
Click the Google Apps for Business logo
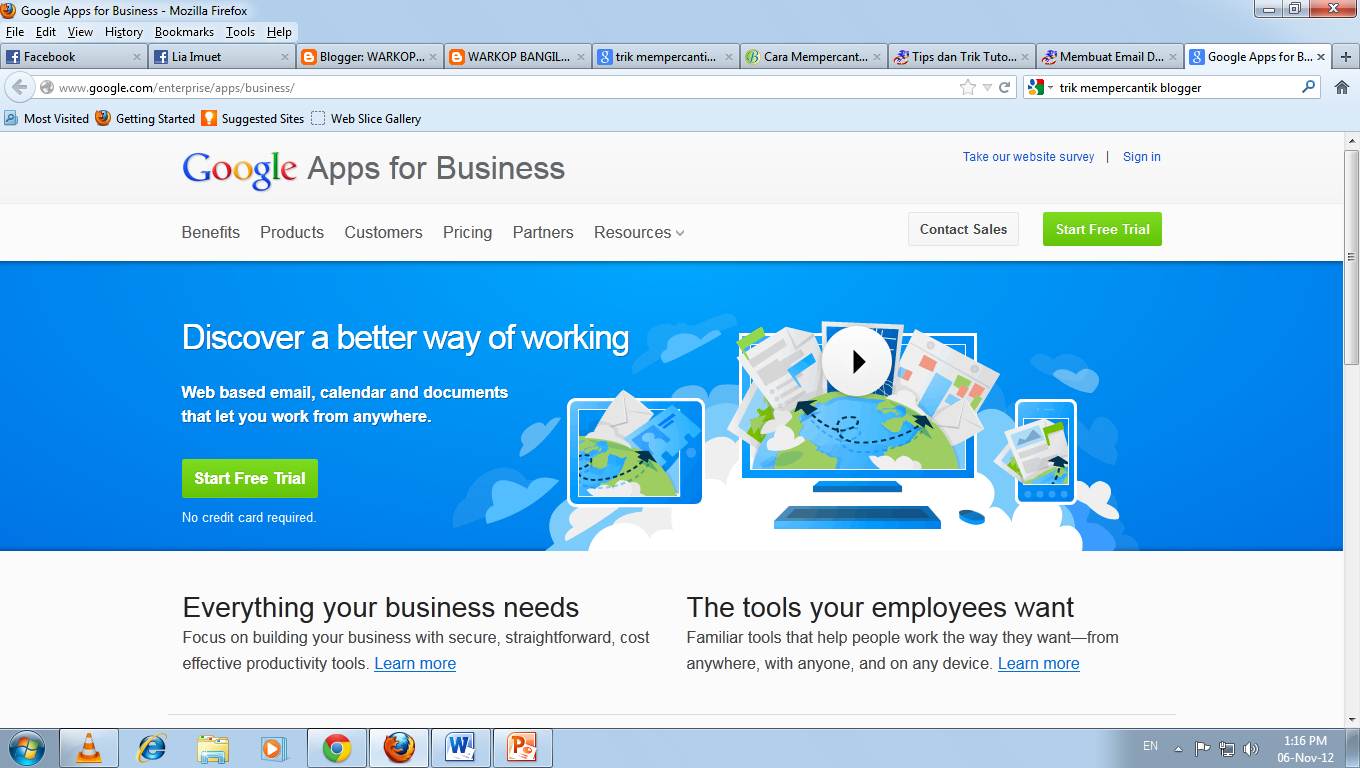pos(373,169)
